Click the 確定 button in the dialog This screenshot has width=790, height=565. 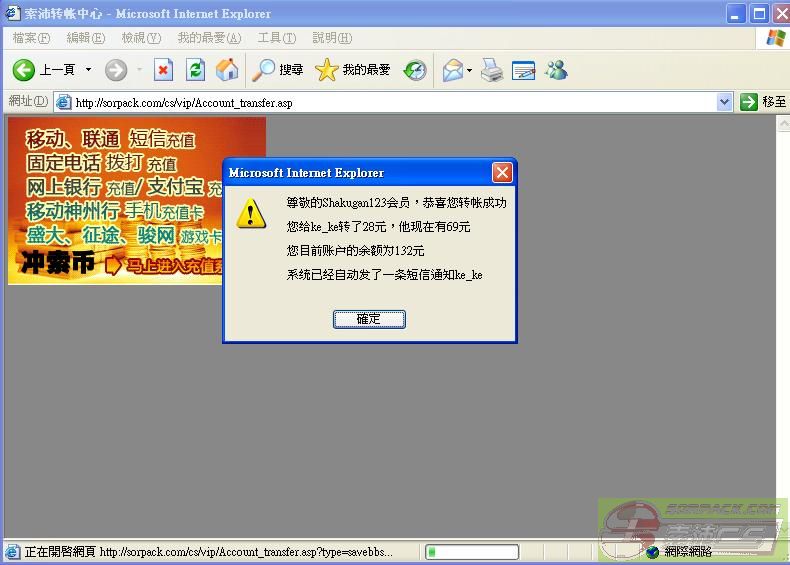click(369, 319)
